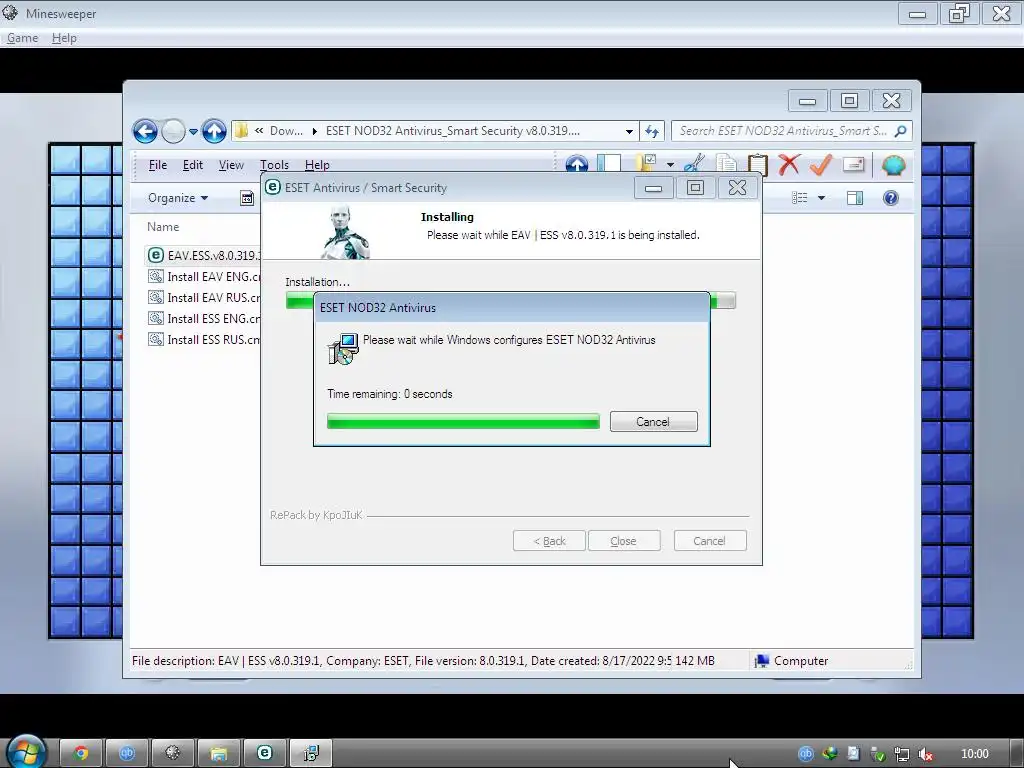Click Cancel in ESET NOD32 Antivirus dialog

pos(654,422)
